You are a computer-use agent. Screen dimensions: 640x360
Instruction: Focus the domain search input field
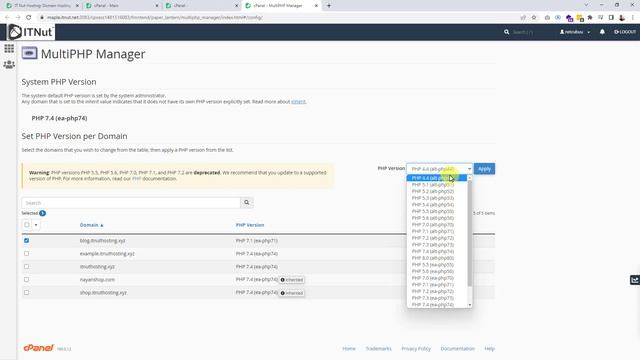131,202
